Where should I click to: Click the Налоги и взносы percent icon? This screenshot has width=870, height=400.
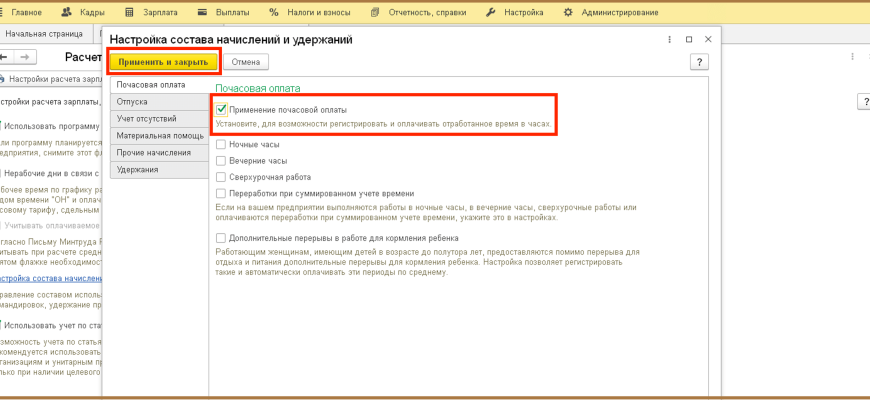pos(274,12)
